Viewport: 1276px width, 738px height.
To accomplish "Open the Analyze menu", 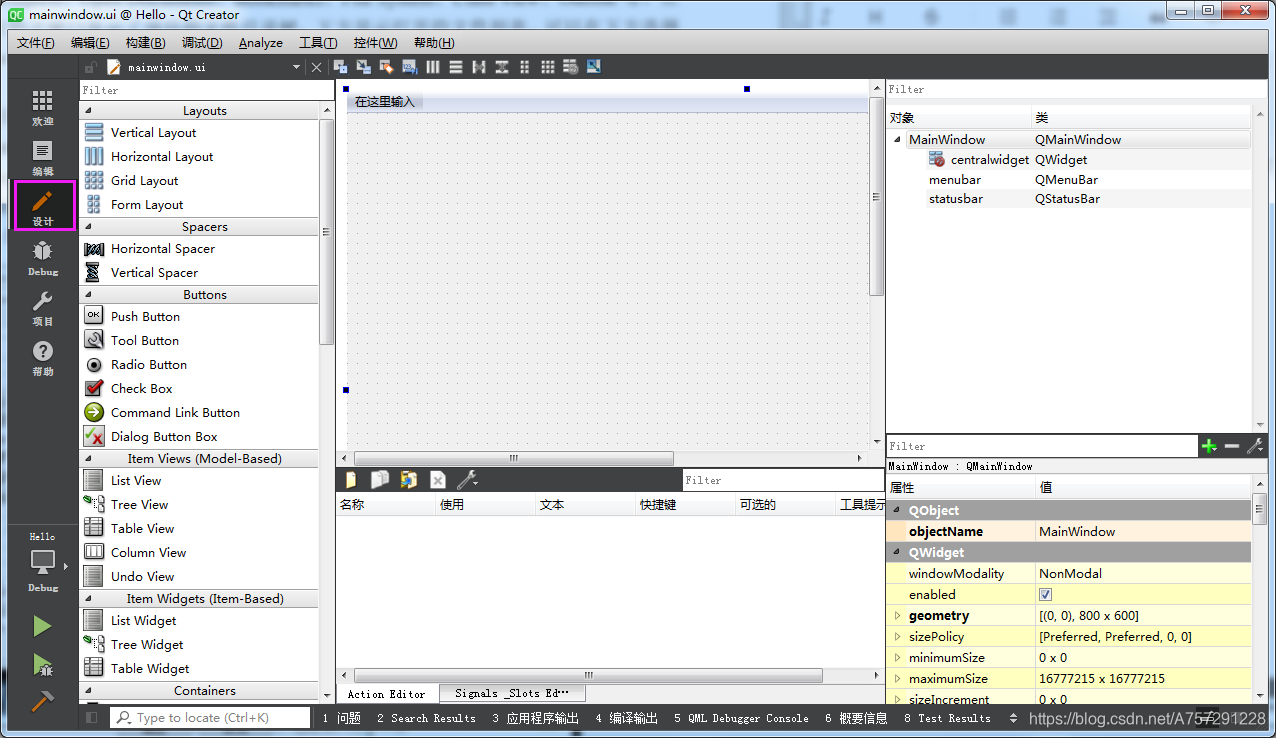I will pyautogui.click(x=261, y=43).
